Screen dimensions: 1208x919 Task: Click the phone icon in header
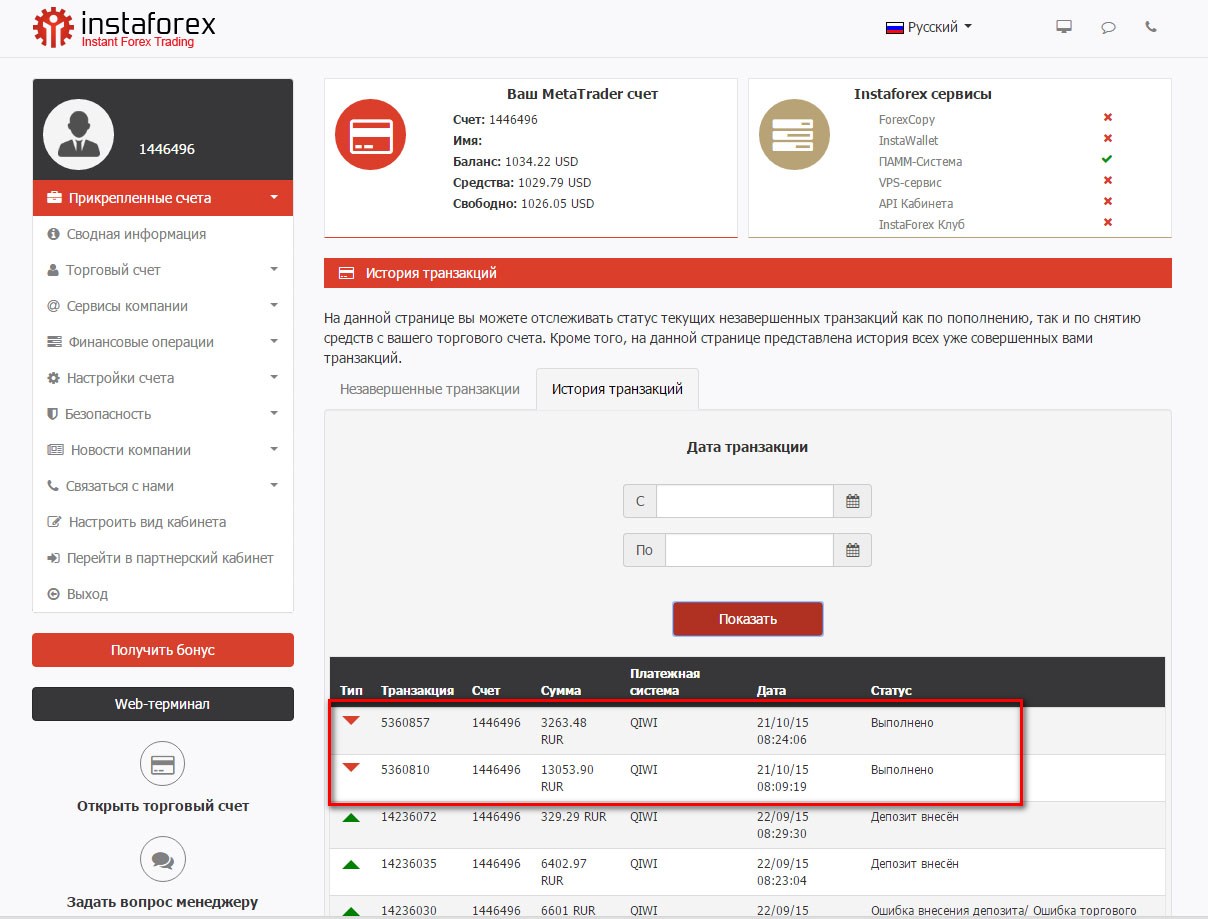click(1151, 27)
